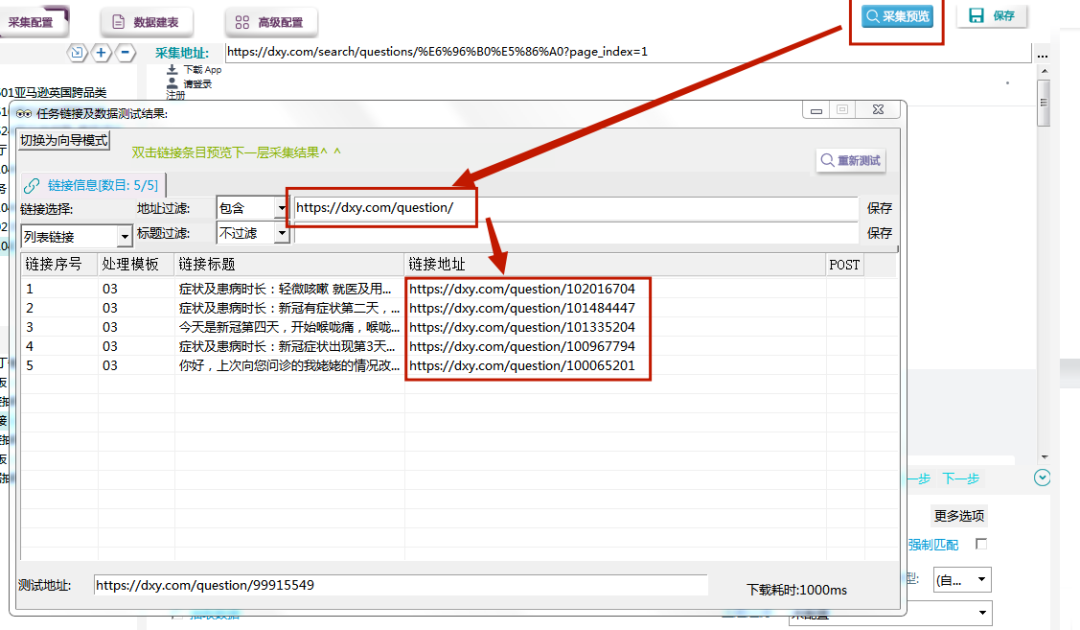The image size is (1080, 630).
Task: Click the 注册 link in the page preview
Action: 176,95
